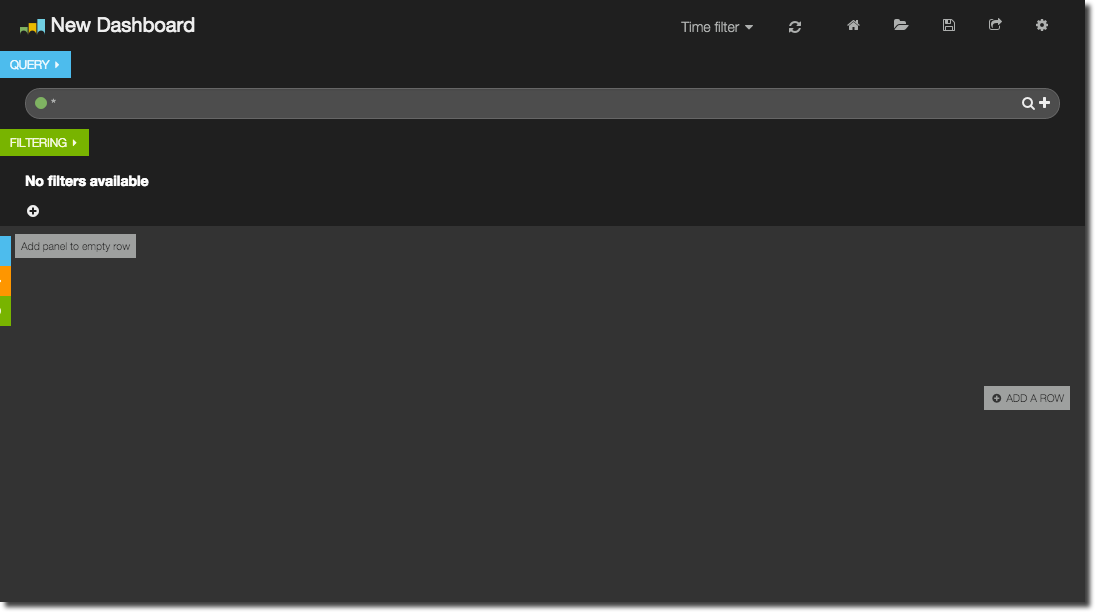
Task: Click the green row handle strip
Action: coord(5,310)
